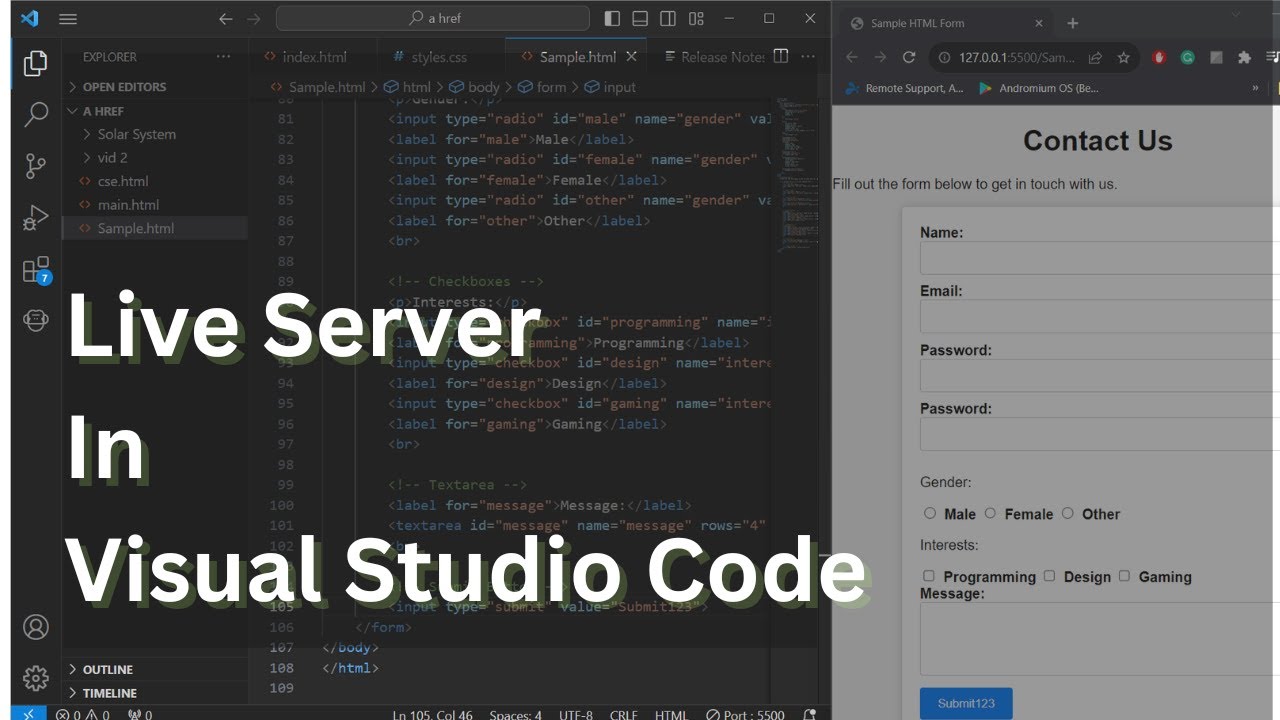Bookmark this page with the star icon
Viewport: 1280px width, 720px height.
click(1123, 58)
